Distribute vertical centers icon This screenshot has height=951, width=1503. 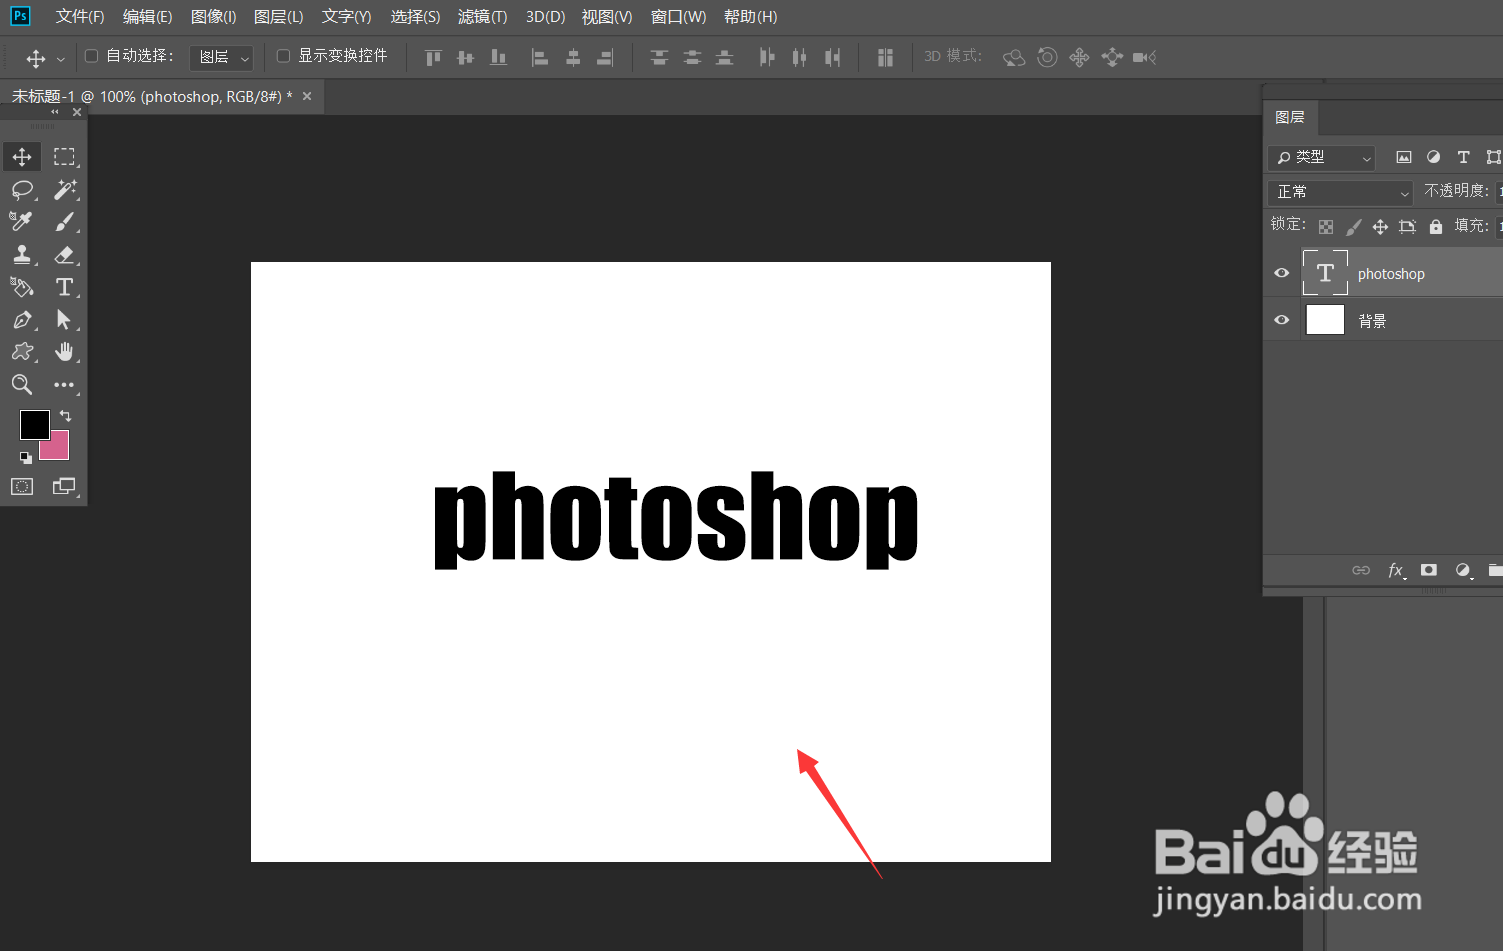tap(692, 58)
